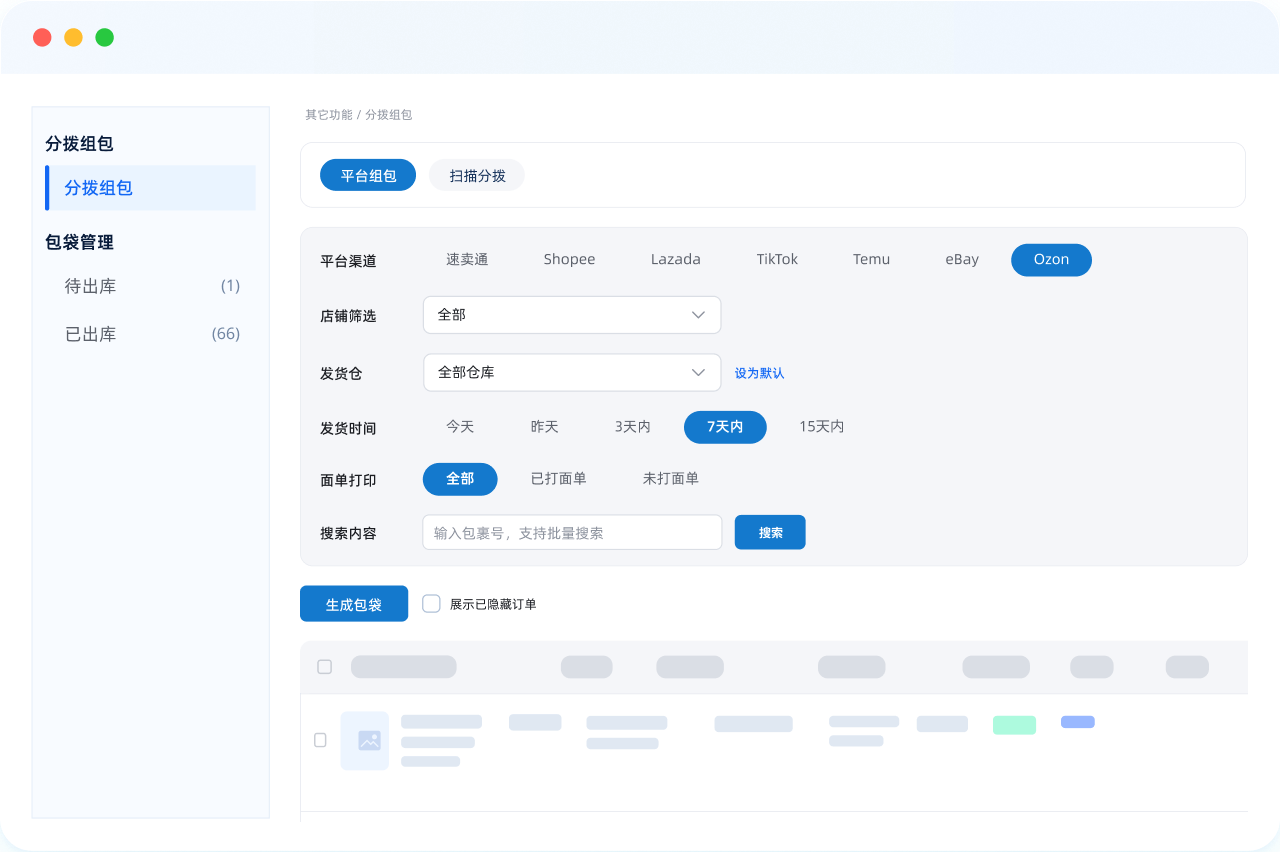Click 其它功能 in the breadcrumb
Viewport: 1280px width, 852px height.
[x=329, y=115]
